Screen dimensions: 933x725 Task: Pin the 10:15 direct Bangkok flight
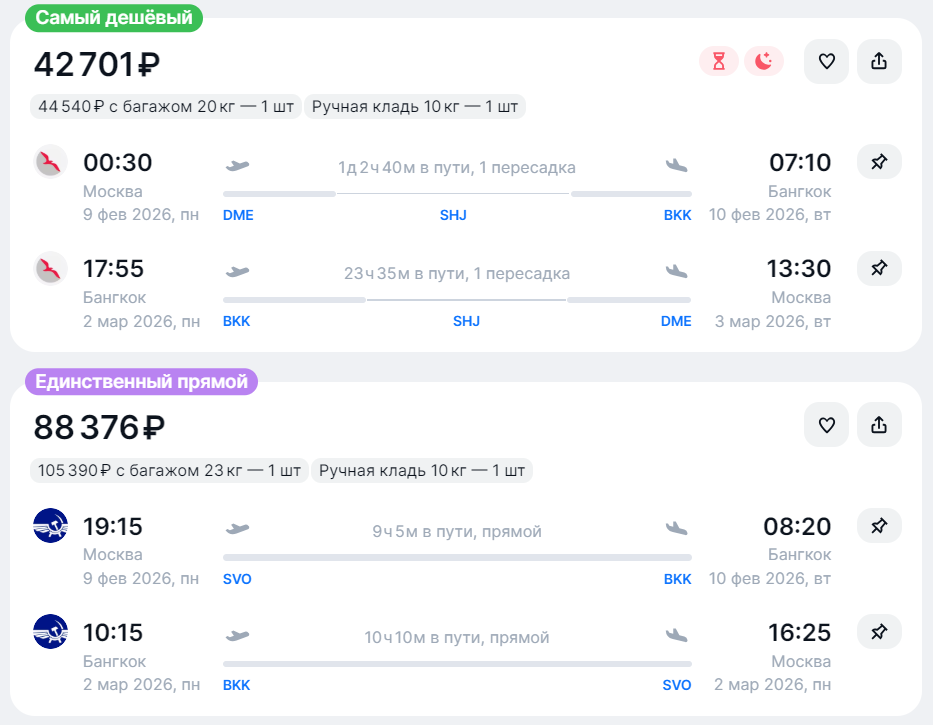(879, 632)
